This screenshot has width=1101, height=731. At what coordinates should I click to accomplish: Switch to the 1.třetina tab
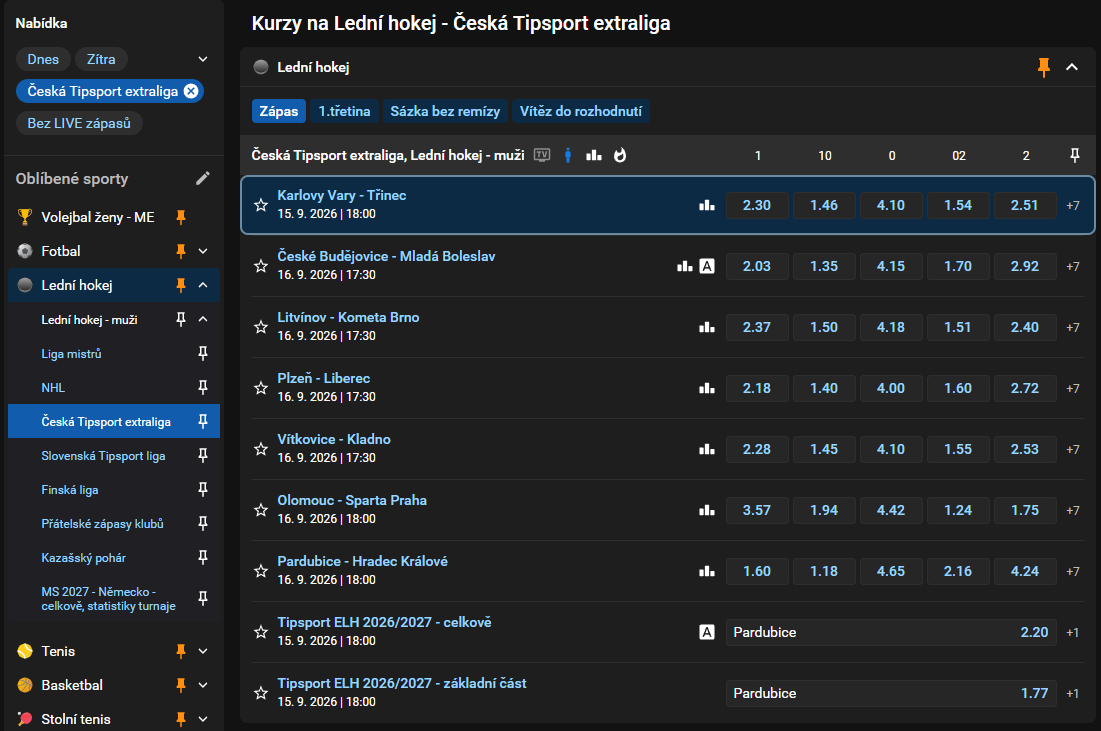[344, 111]
